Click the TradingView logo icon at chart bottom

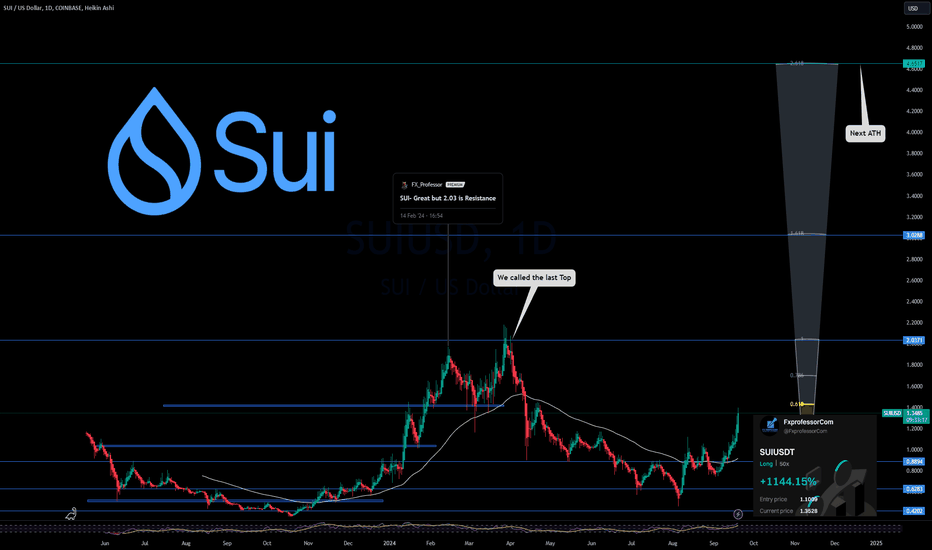pos(71,514)
